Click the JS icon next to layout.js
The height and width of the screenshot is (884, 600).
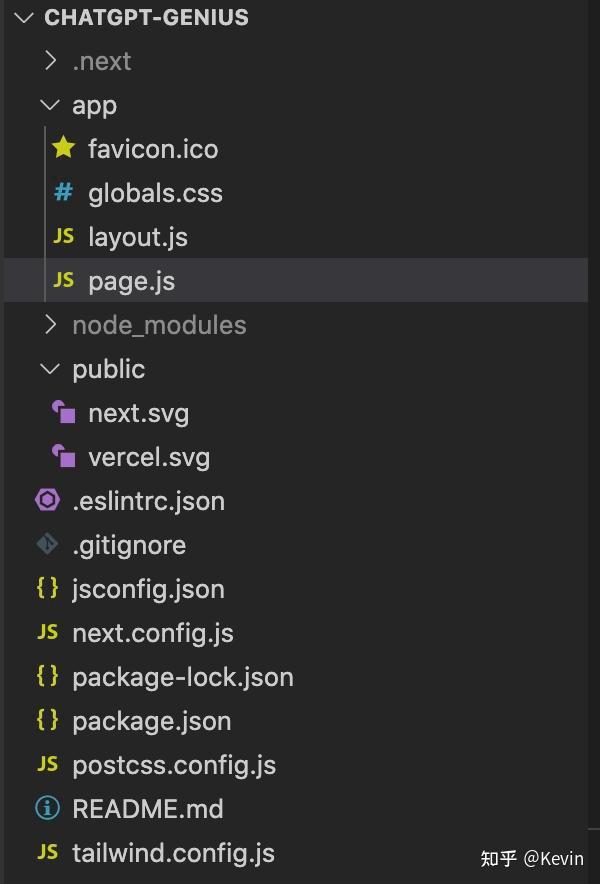tap(64, 237)
